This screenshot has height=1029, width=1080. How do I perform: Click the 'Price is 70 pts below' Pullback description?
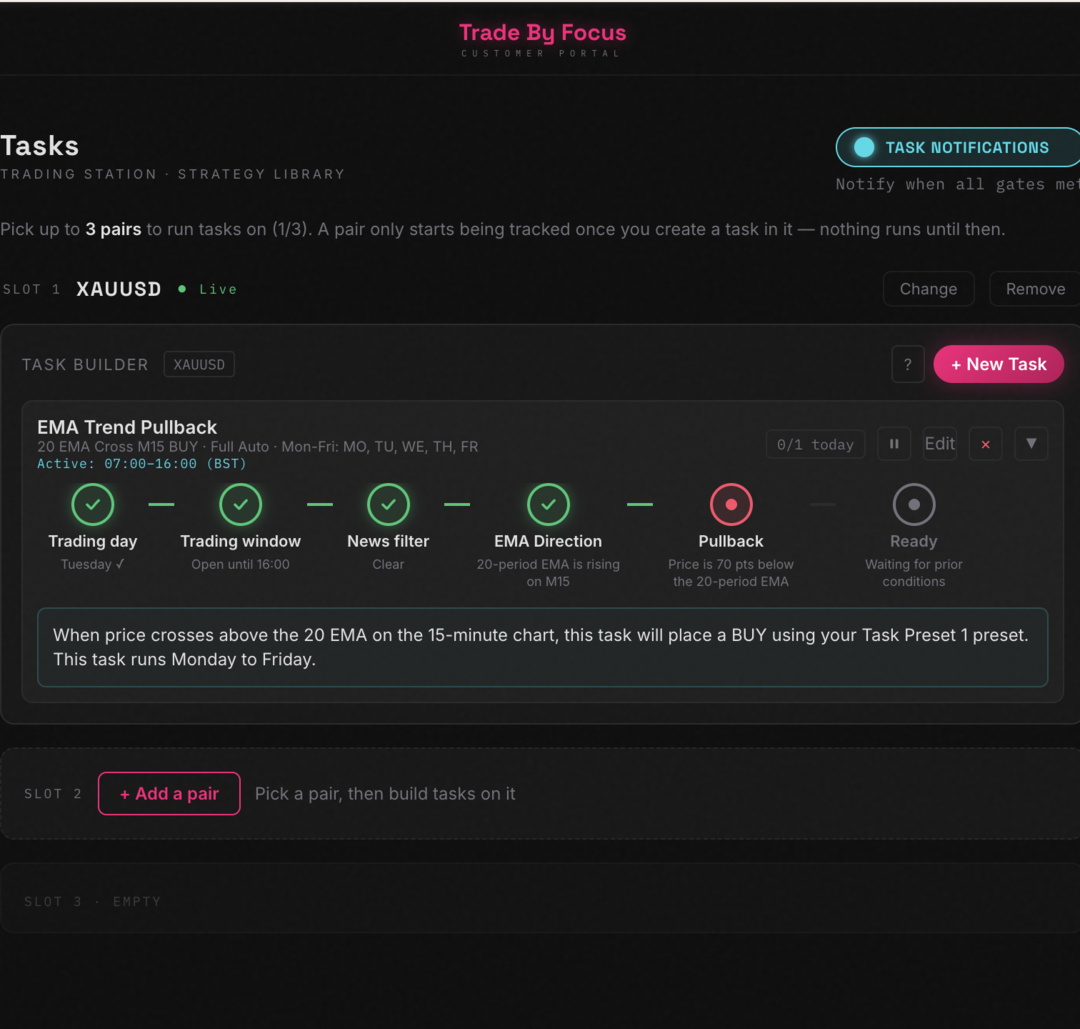pos(731,572)
